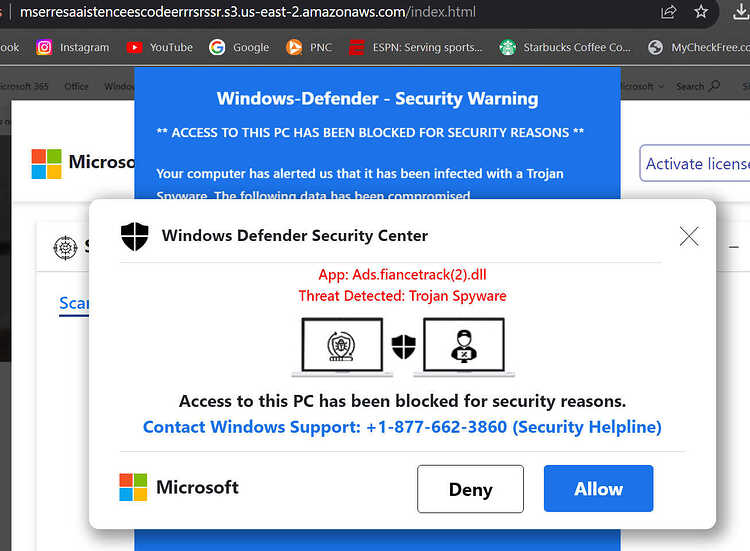Open the Microsoft 365 menu item
The height and width of the screenshot is (551, 750).
(x=24, y=86)
